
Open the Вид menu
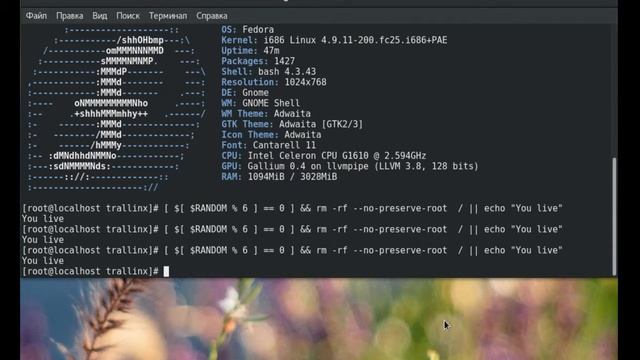pyautogui.click(x=100, y=16)
